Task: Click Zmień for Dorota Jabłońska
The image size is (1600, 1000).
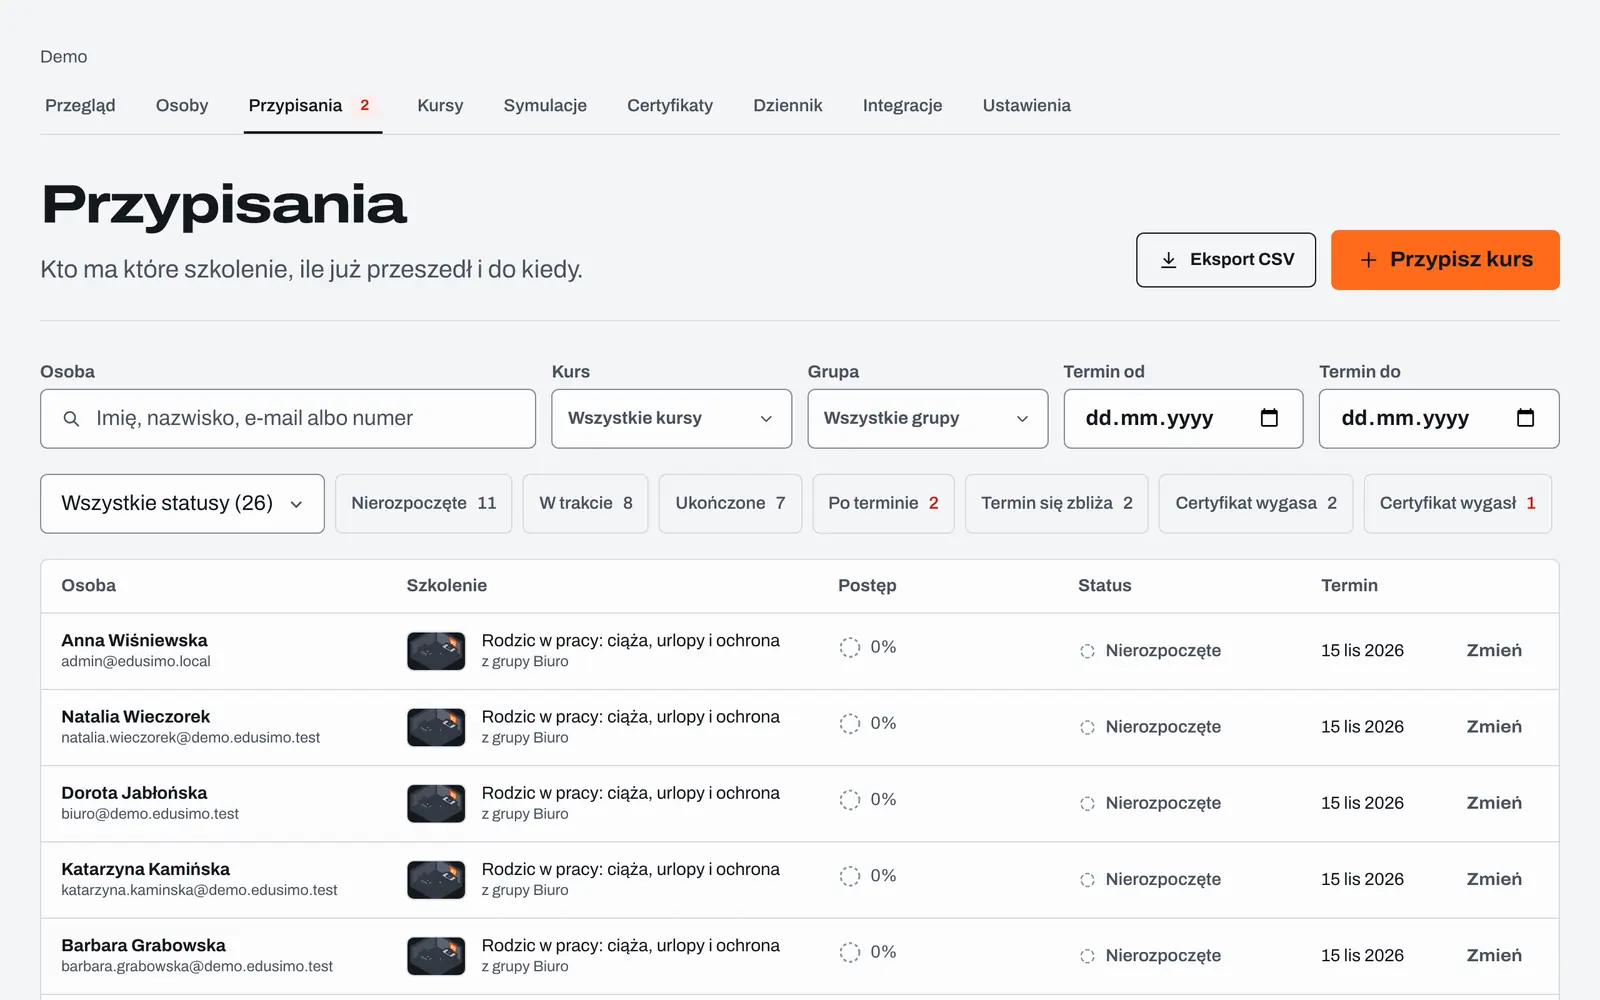Action: [1494, 803]
